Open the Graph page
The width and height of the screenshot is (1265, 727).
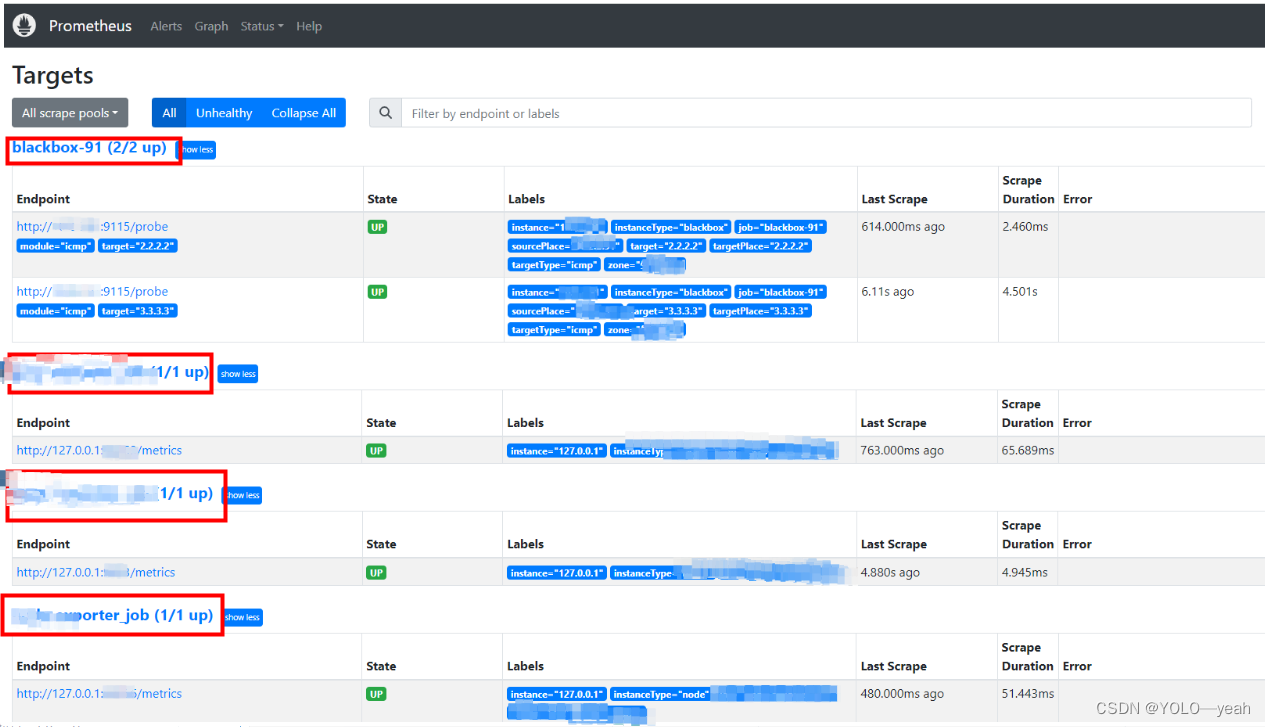click(211, 26)
